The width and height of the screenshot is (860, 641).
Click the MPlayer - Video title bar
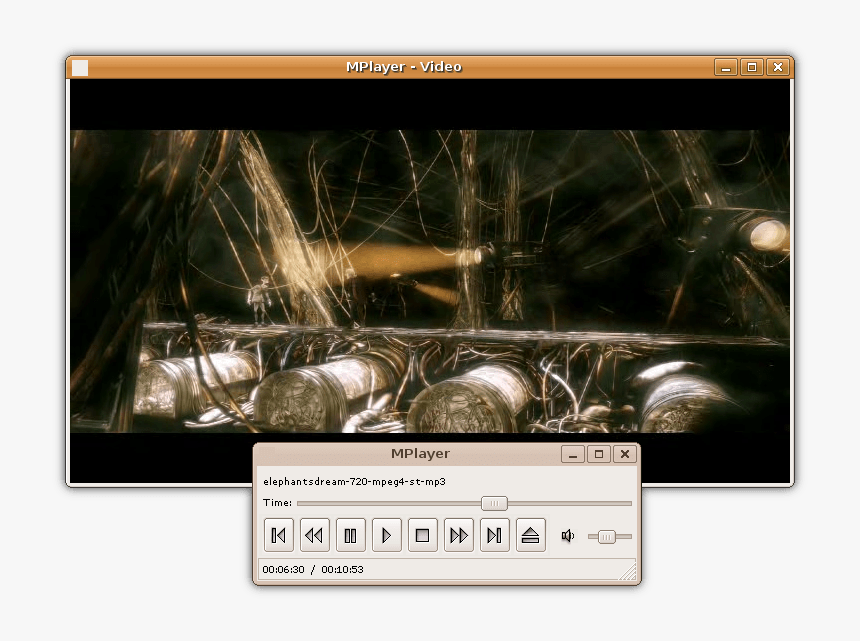tap(404, 67)
